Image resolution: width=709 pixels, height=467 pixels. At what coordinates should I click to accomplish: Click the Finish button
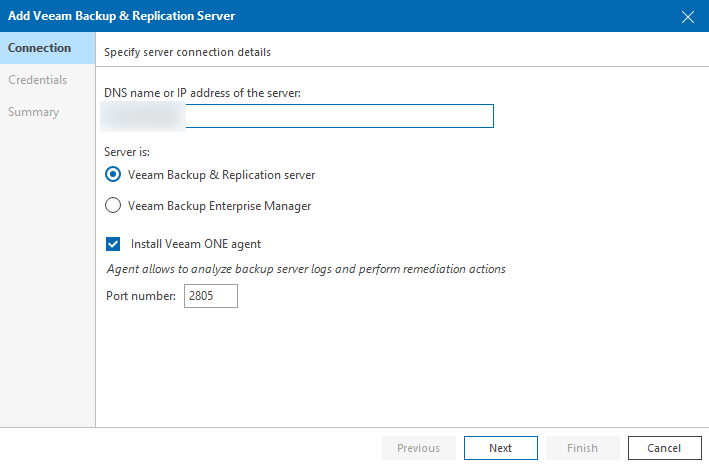[582, 448]
